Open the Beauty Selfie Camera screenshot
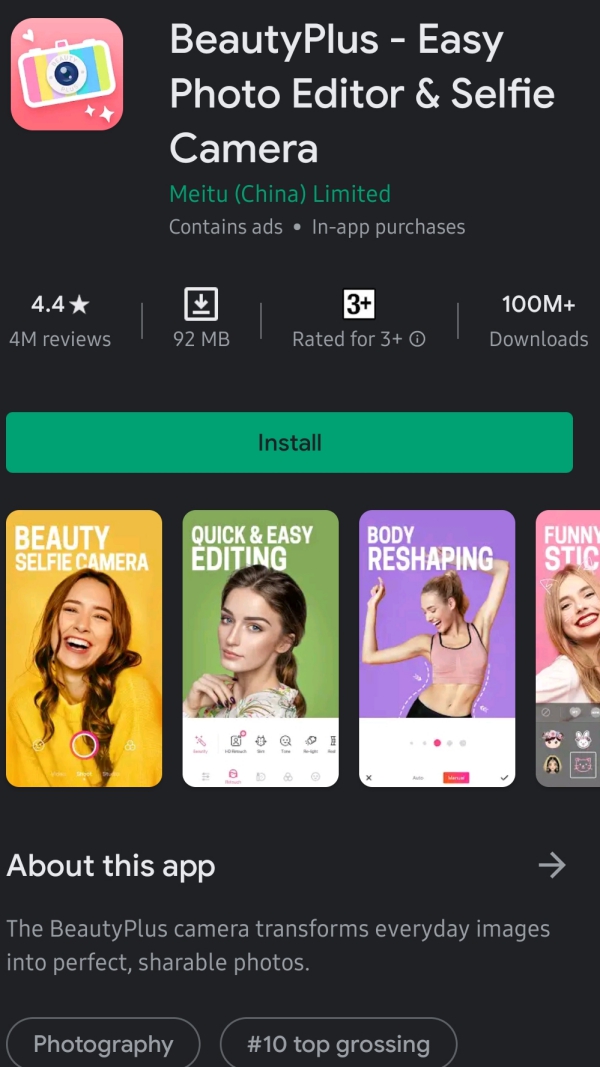Screen dimensions: 600x1067 [x=84, y=649]
